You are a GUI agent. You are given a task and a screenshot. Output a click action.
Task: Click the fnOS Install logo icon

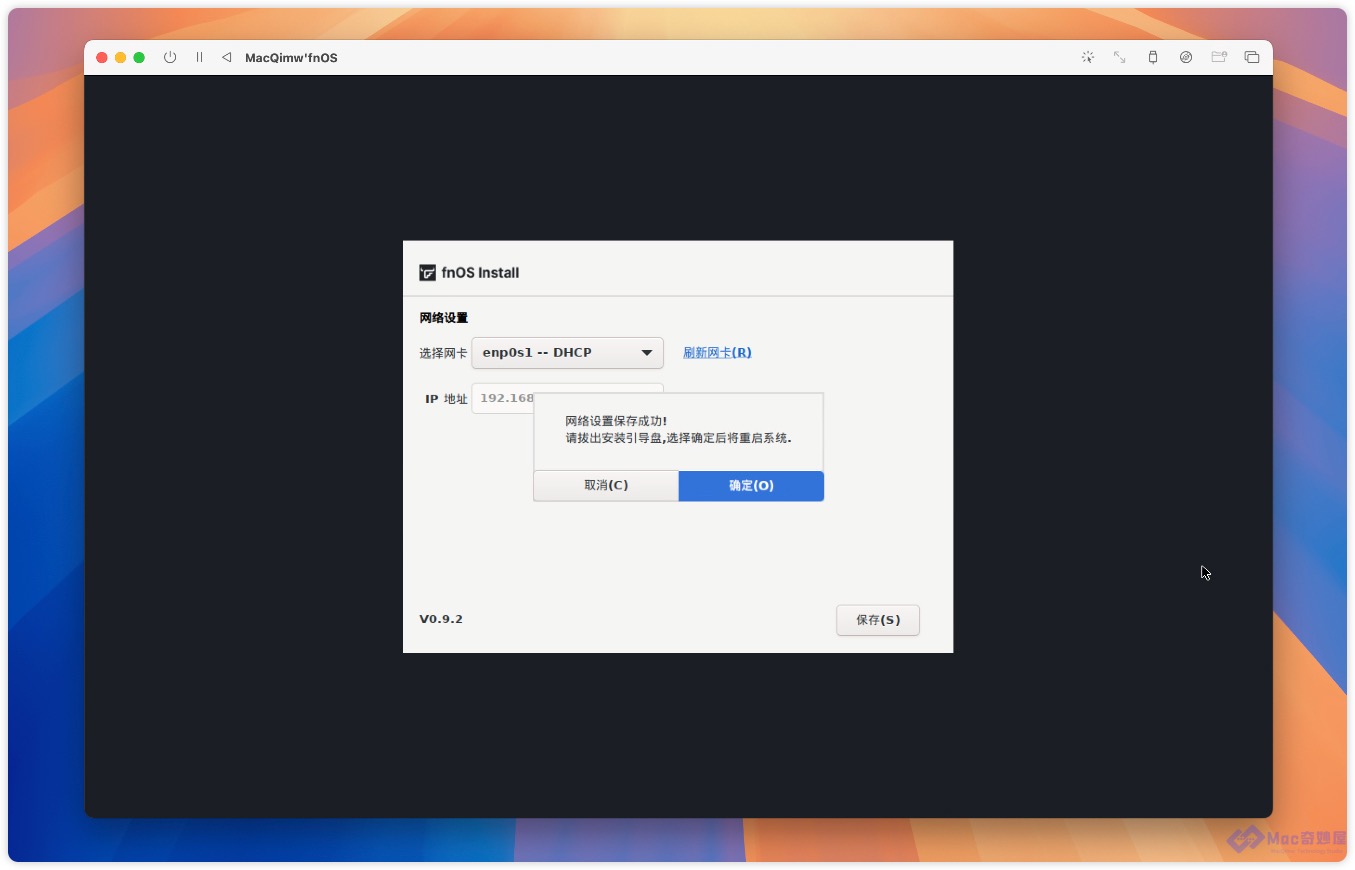(x=427, y=273)
